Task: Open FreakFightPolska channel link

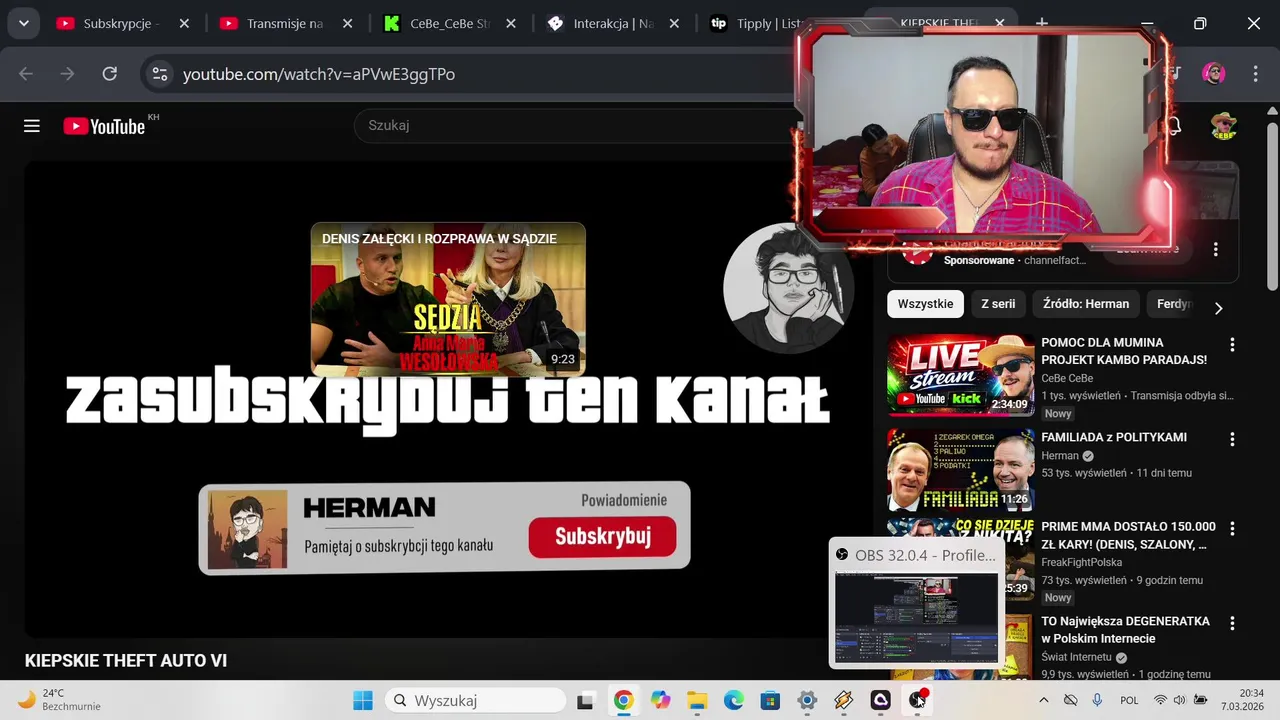Action: tap(1081, 562)
